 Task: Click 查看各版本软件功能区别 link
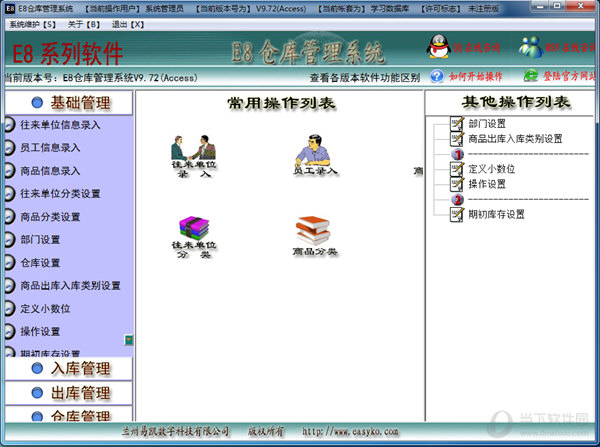click(365, 78)
